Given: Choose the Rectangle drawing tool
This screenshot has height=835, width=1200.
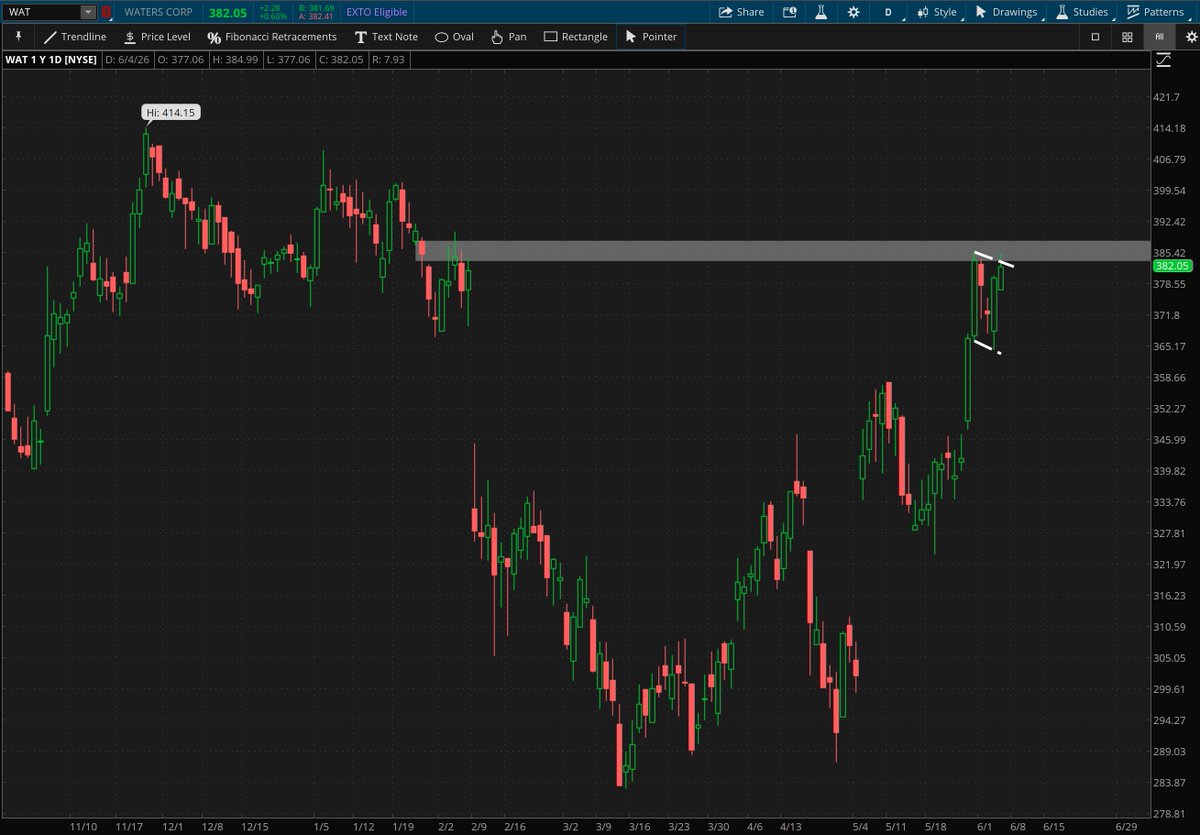Looking at the screenshot, I should point(576,37).
